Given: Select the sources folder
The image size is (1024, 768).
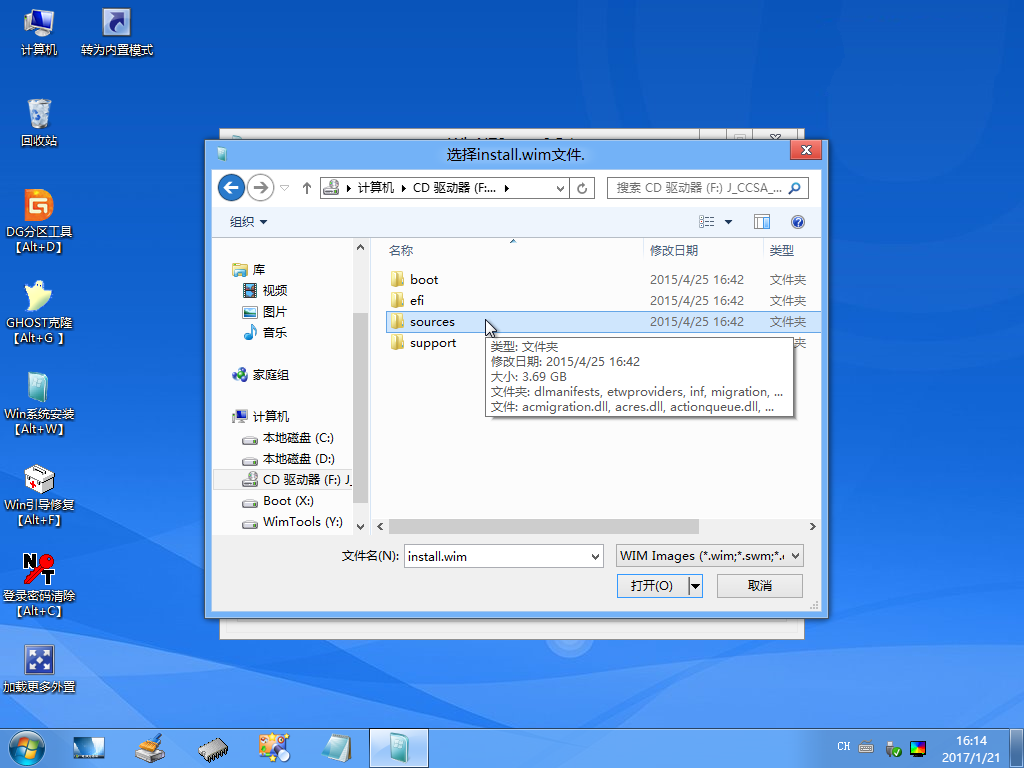Looking at the screenshot, I should coord(432,322).
